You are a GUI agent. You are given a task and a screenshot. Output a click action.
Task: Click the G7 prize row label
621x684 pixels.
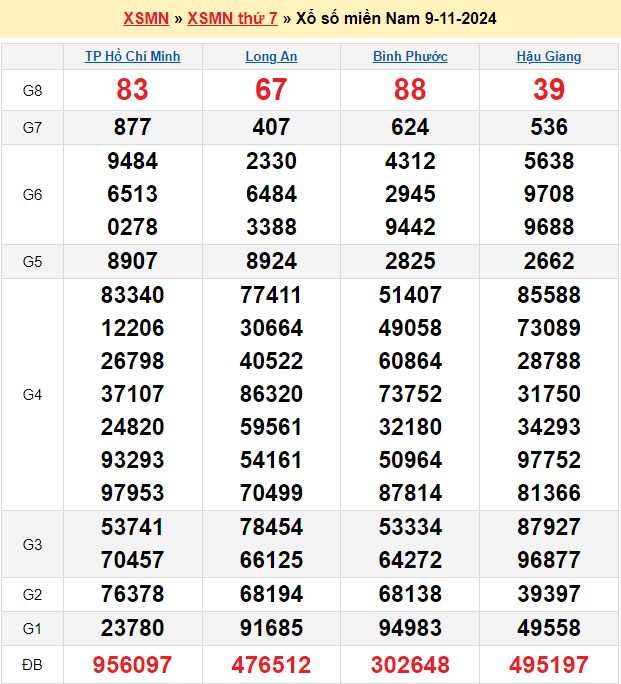pos(32,128)
